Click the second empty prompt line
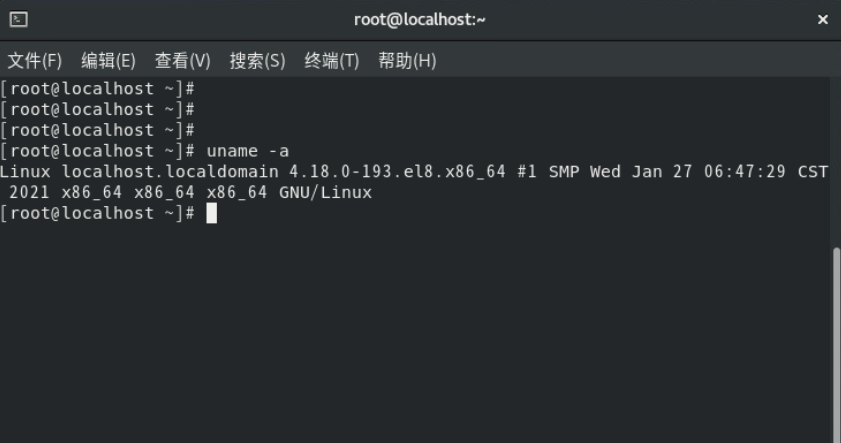841x443 pixels. 97,110
